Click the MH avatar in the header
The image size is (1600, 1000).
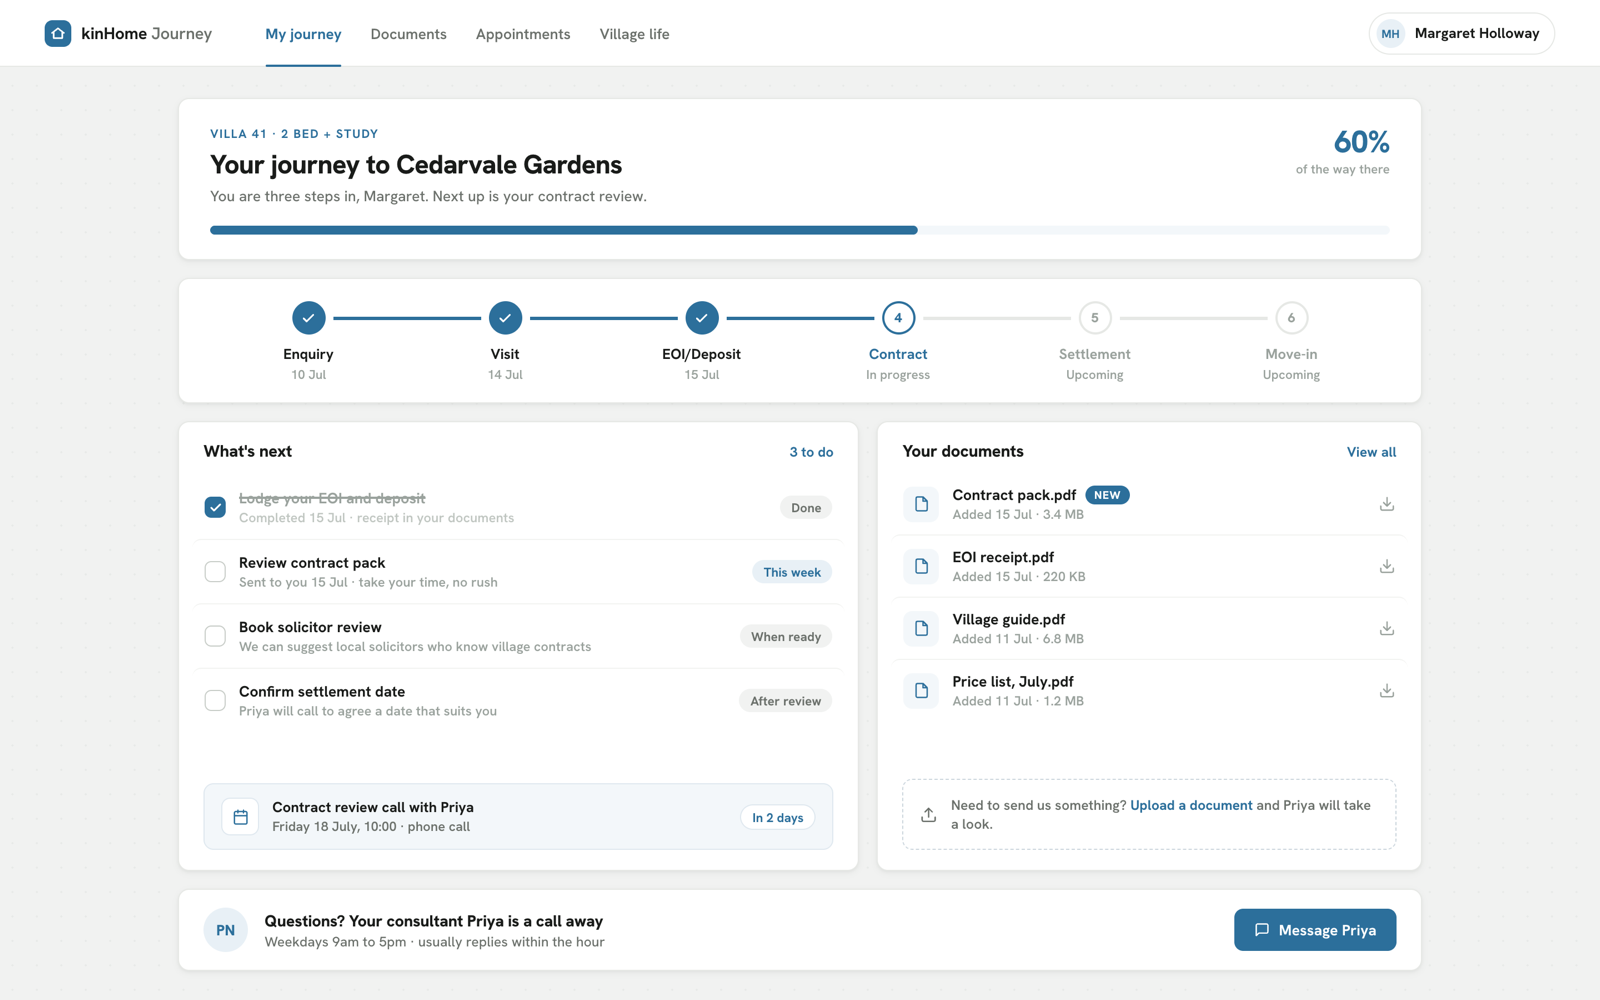tap(1390, 33)
